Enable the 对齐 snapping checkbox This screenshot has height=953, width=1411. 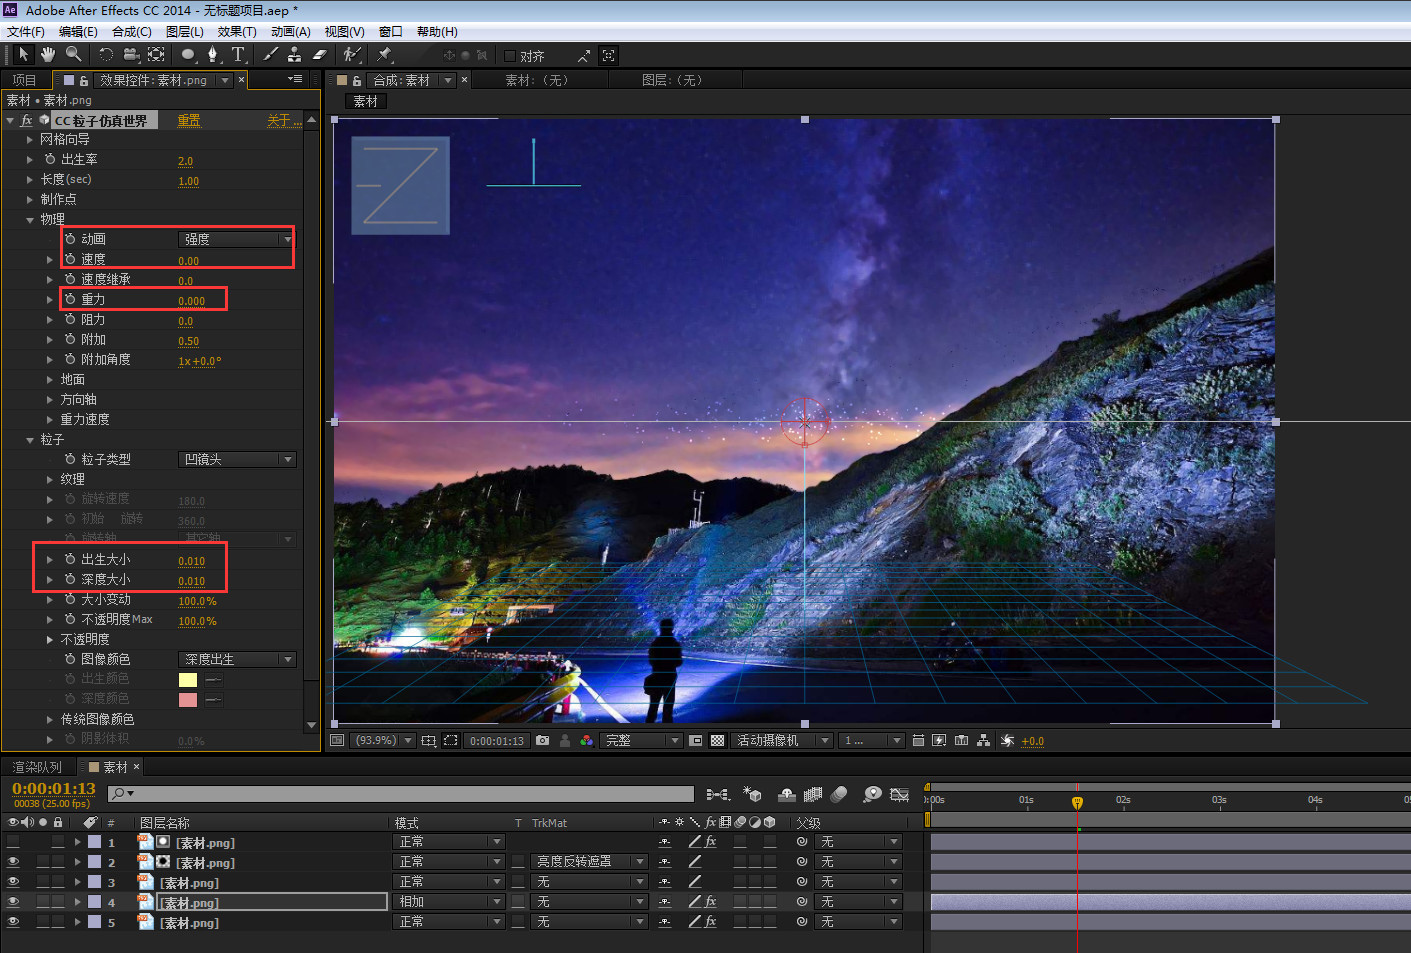[510, 56]
